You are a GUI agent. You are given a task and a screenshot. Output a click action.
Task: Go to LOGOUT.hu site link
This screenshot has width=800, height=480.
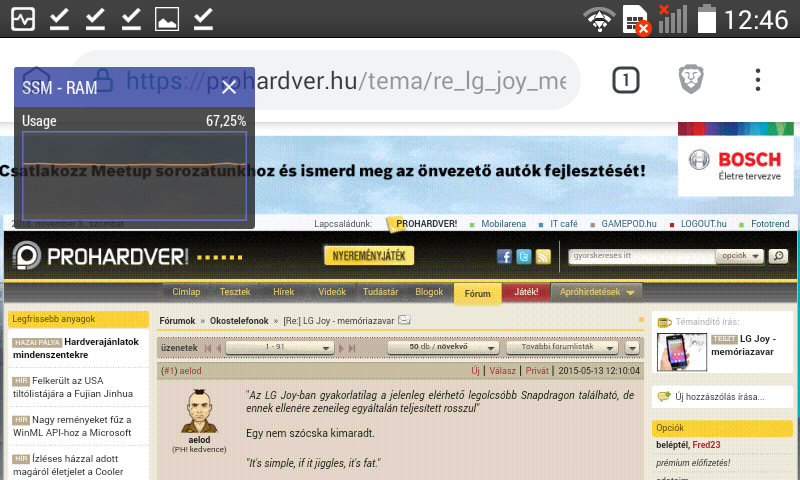pyautogui.click(x=703, y=223)
